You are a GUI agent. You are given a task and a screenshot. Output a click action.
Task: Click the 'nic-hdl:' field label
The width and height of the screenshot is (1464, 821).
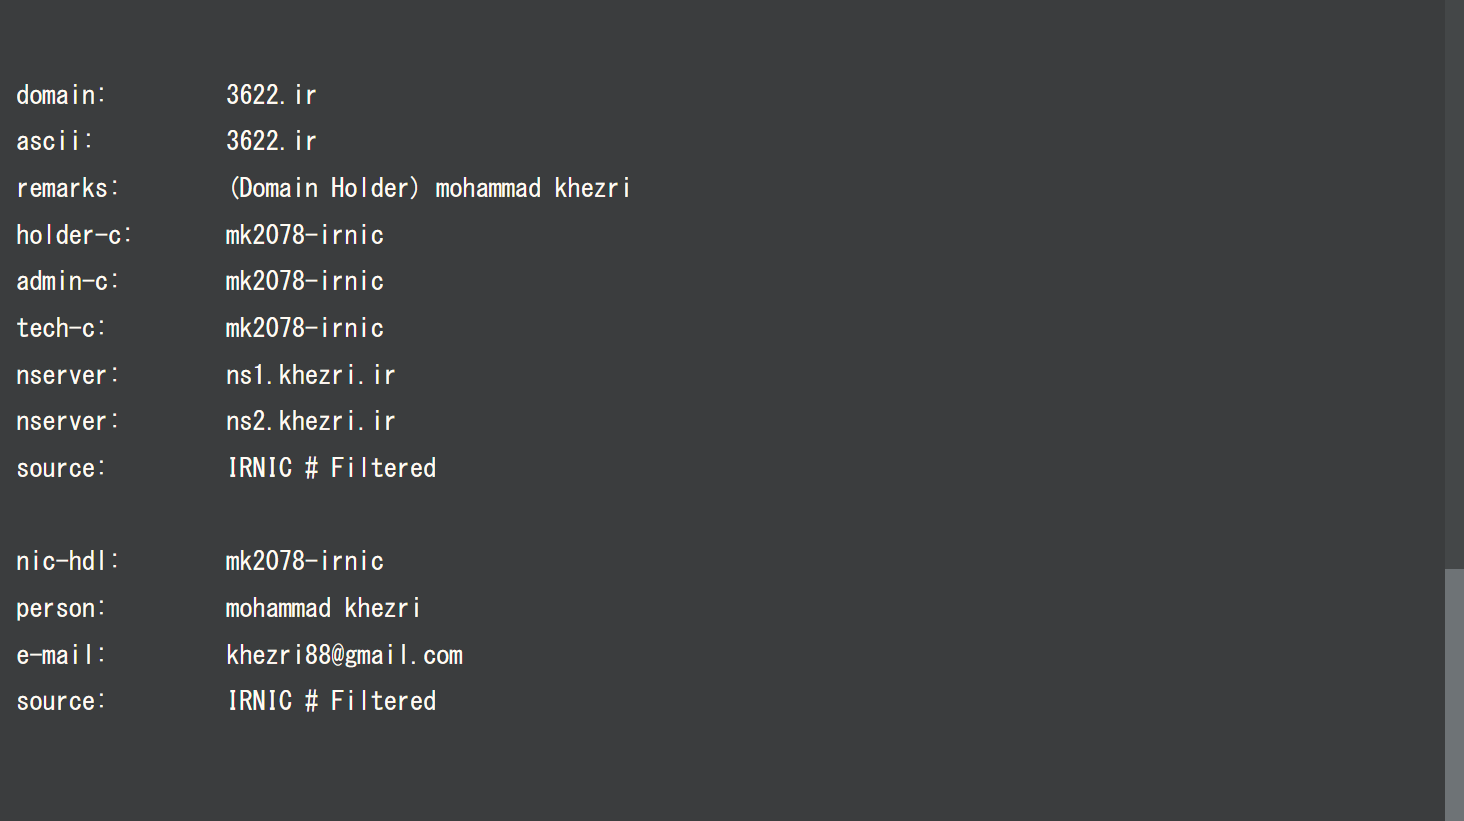click(x=67, y=561)
